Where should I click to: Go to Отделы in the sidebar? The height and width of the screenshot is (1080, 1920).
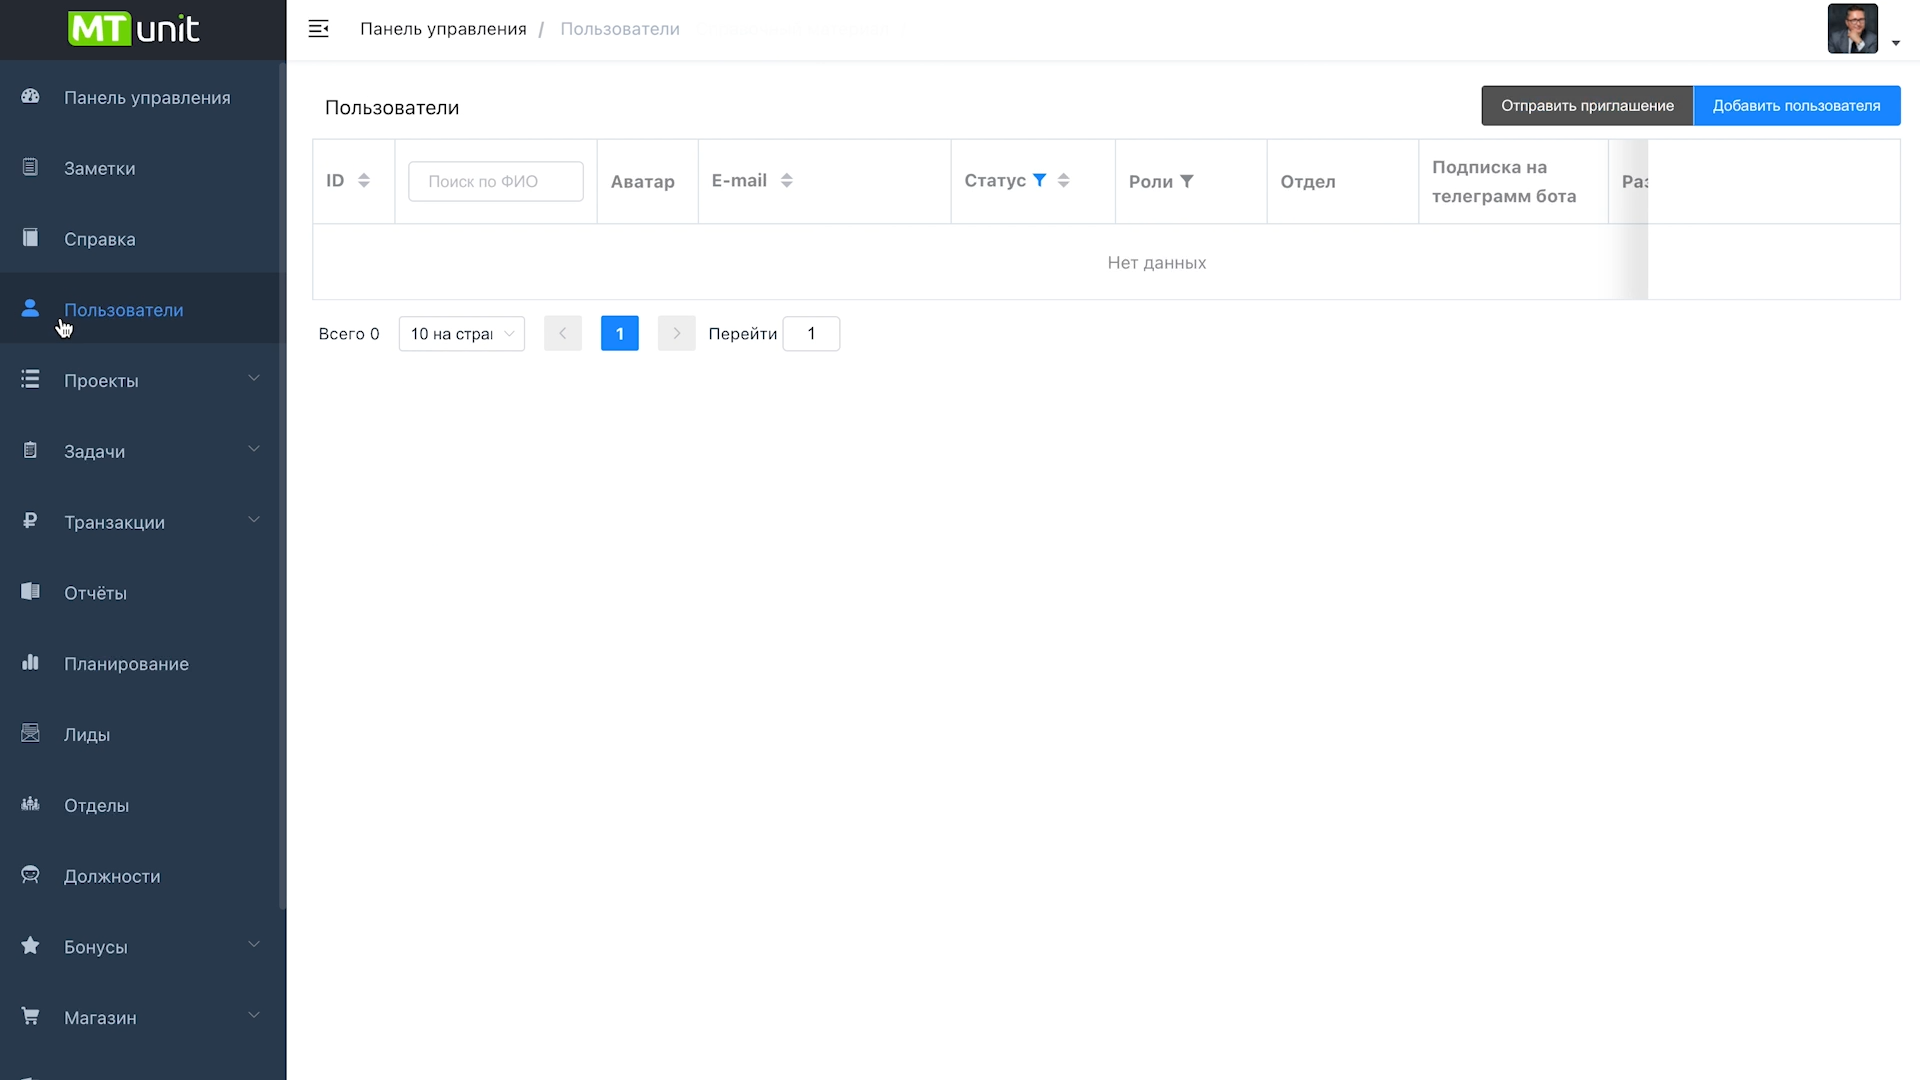(x=96, y=805)
